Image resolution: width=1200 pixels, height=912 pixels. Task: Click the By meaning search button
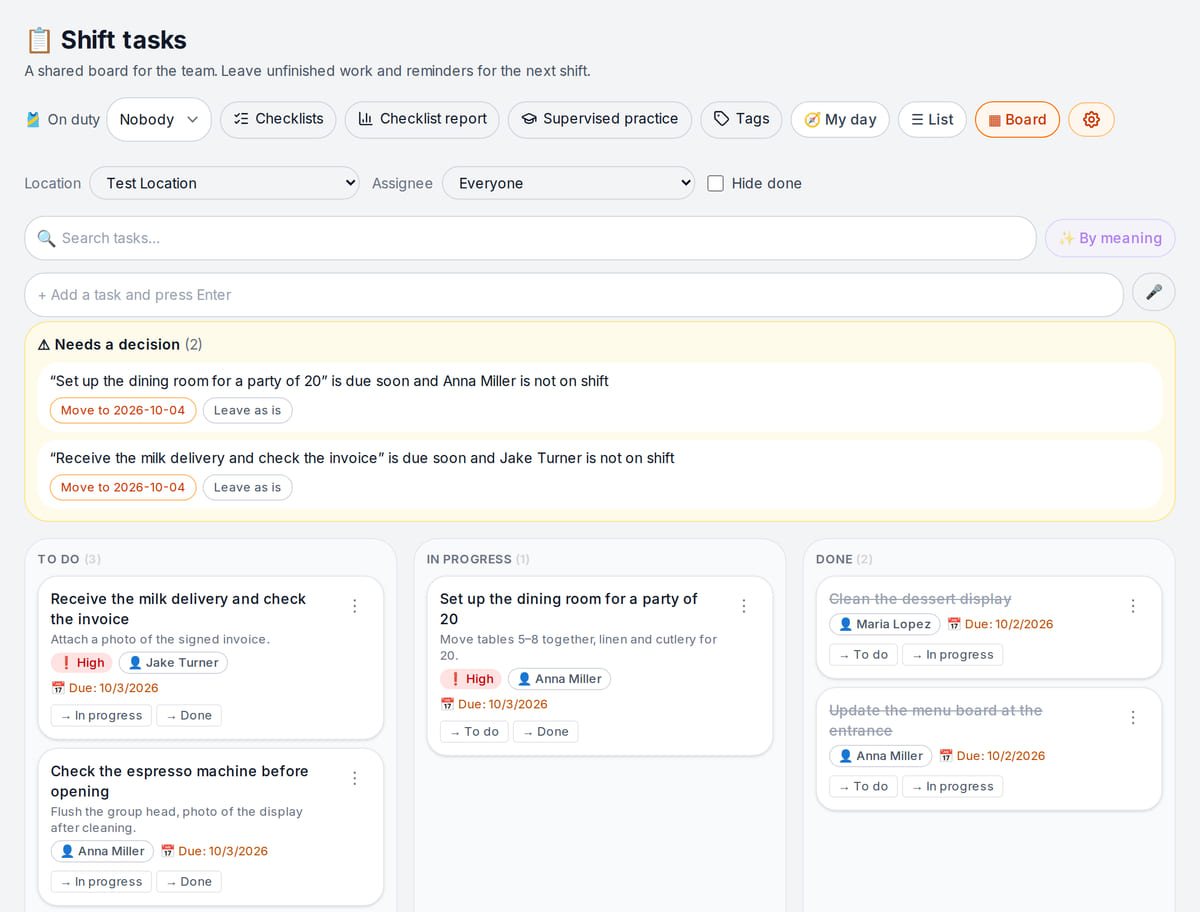pyautogui.click(x=1110, y=238)
